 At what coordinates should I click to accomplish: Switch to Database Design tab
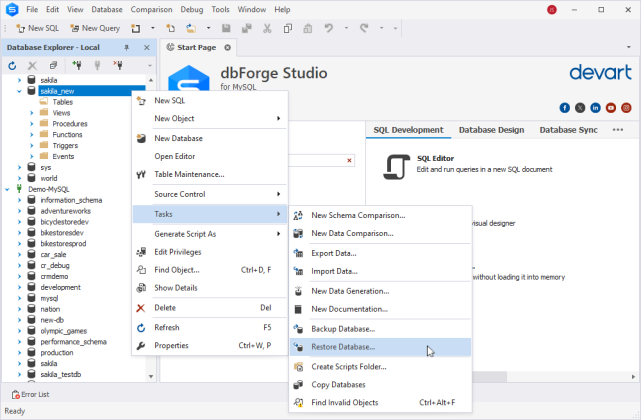490,130
